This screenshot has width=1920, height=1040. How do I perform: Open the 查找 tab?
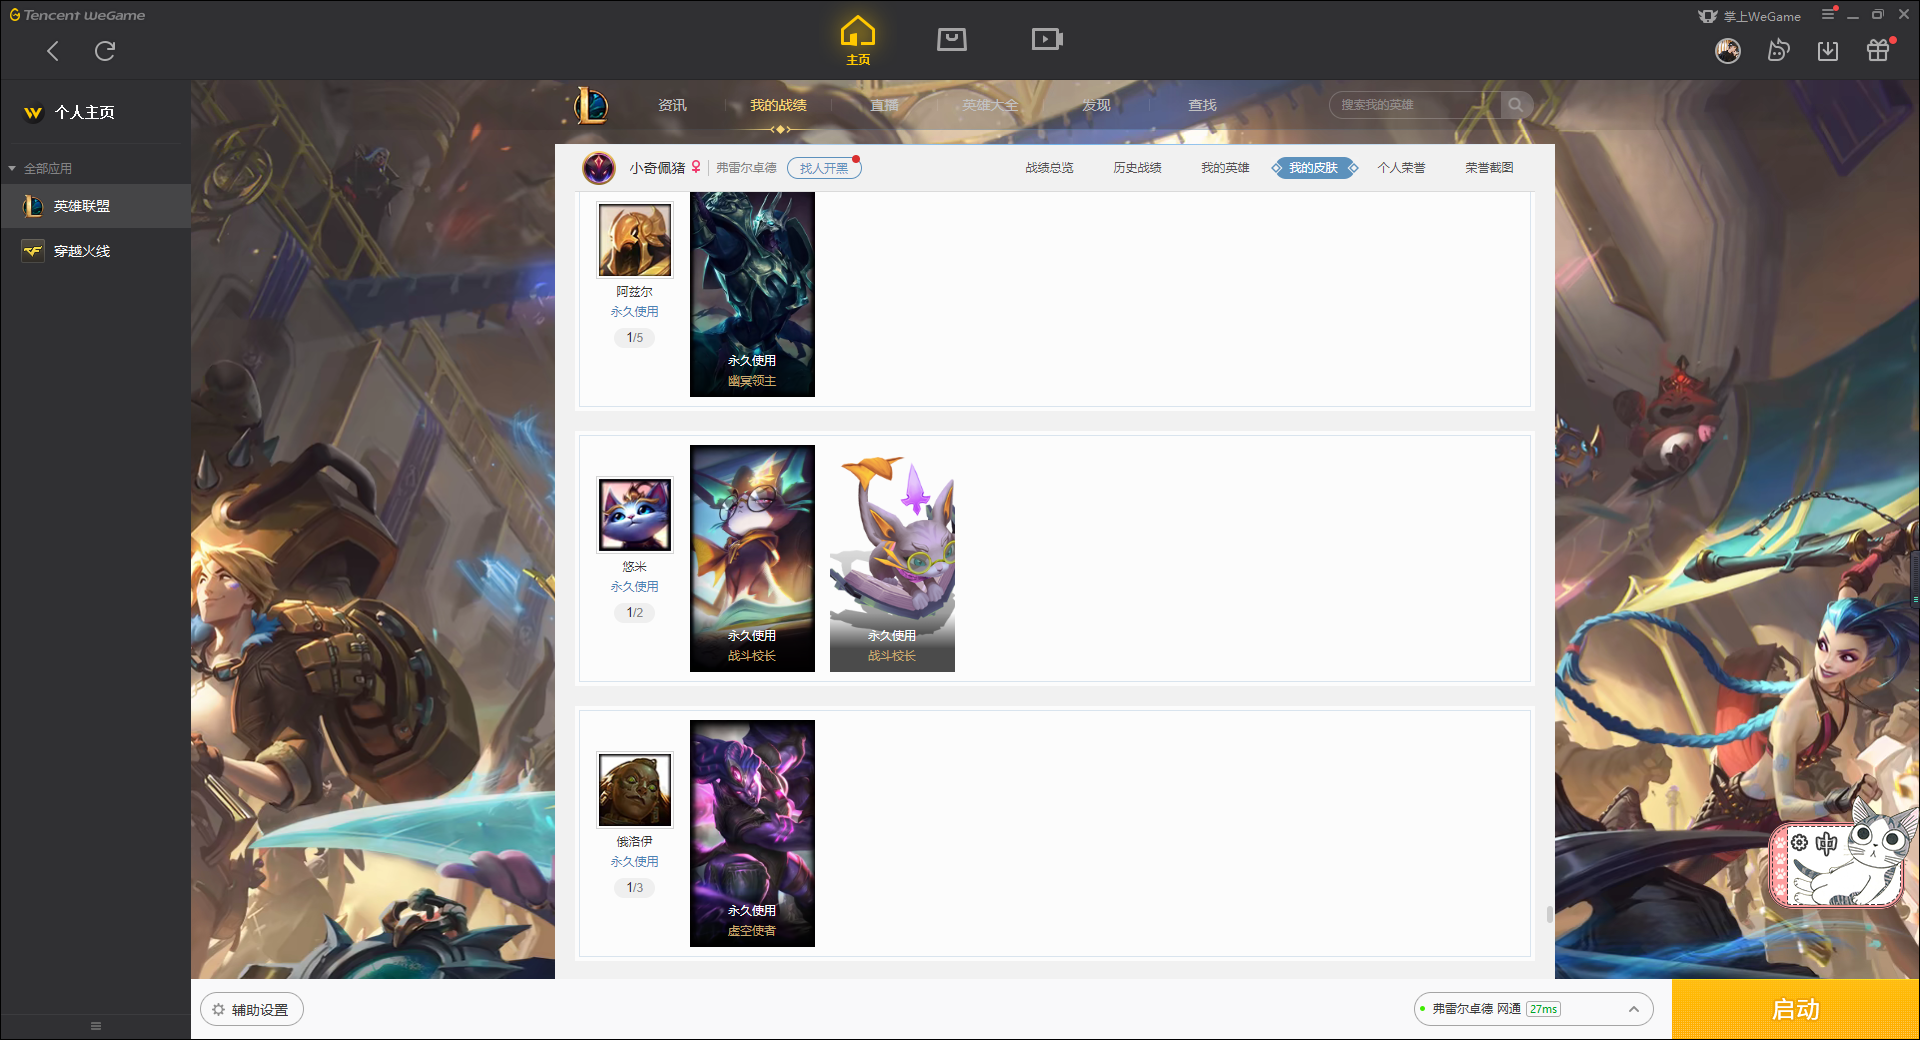(1202, 105)
